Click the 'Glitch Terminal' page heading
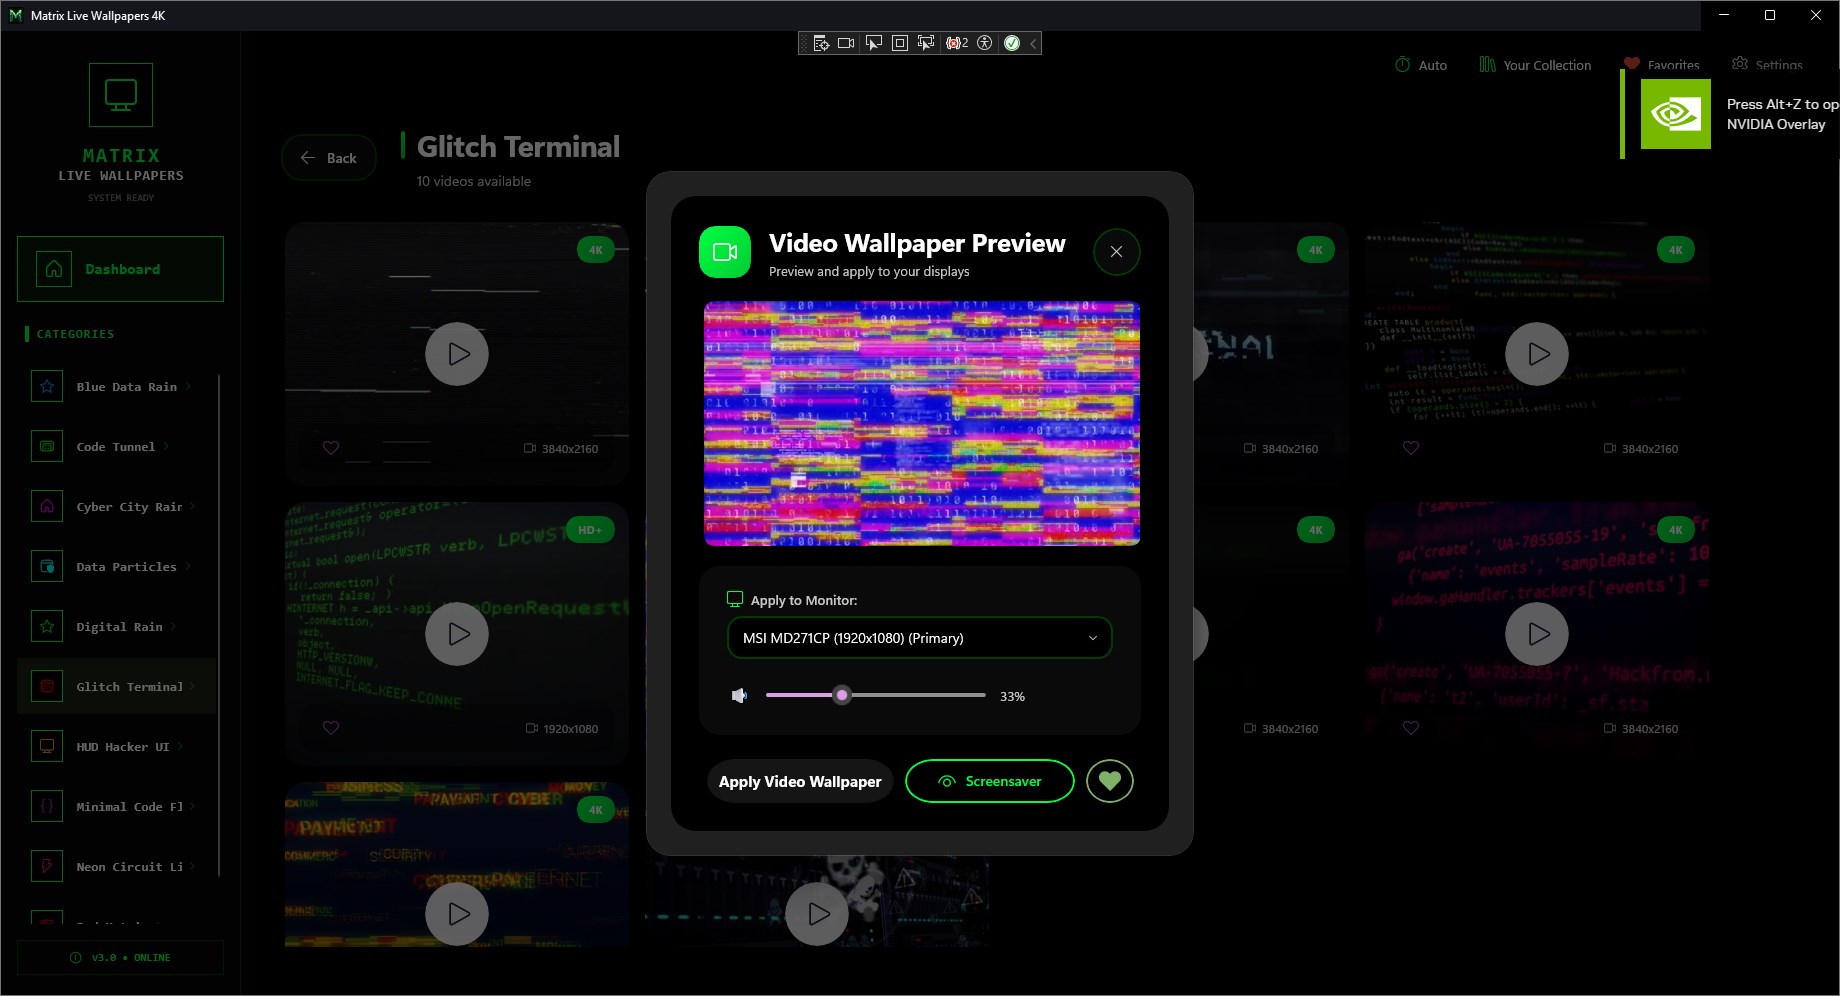The height and width of the screenshot is (996, 1840). pos(518,147)
